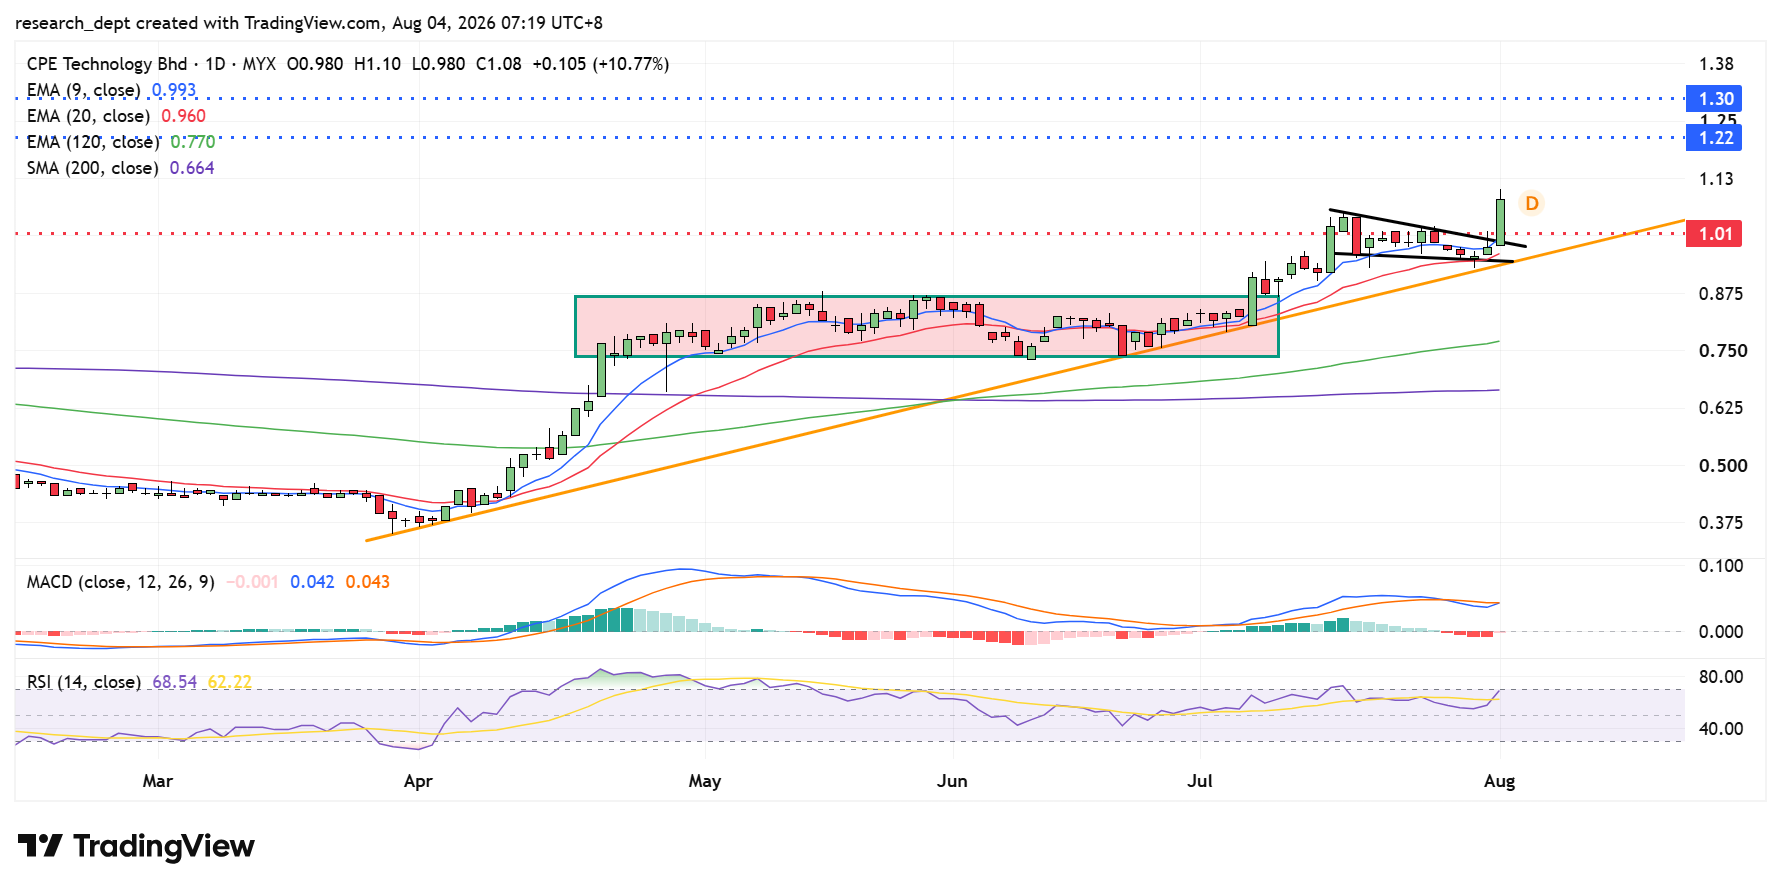Click the 0.375 price axis label
This screenshot has height=891, width=1781.
coord(1721,523)
